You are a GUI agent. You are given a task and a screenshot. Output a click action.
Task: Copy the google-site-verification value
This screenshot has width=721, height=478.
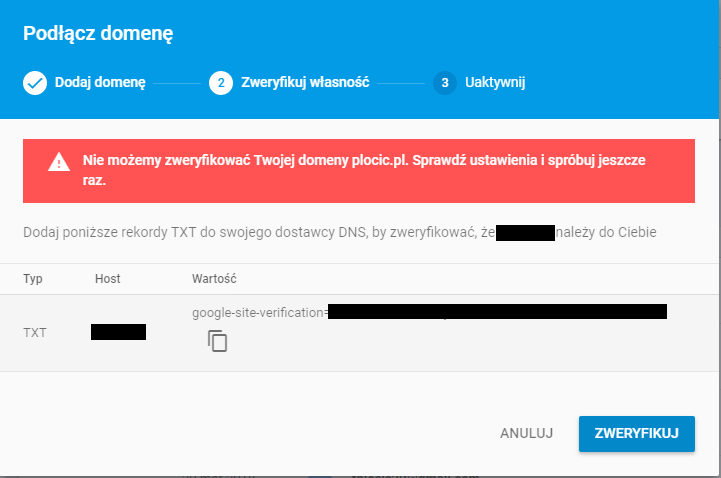coord(217,341)
